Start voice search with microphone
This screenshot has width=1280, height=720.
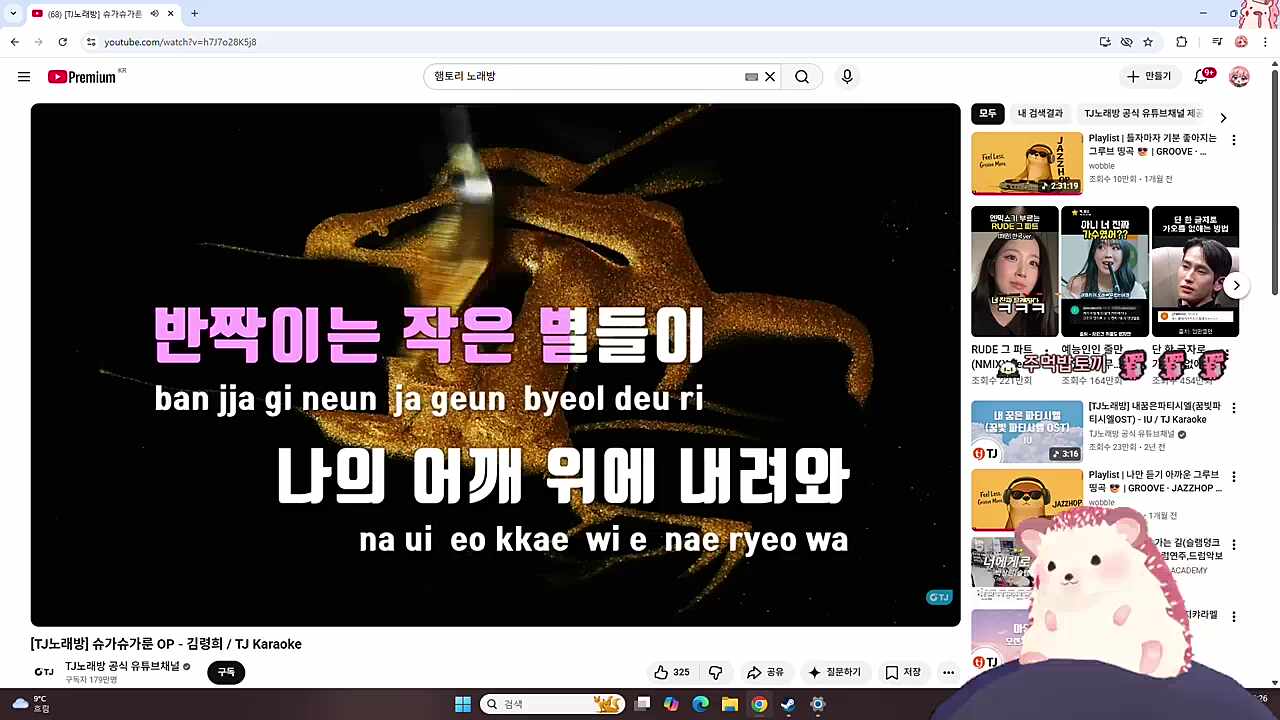click(x=847, y=77)
